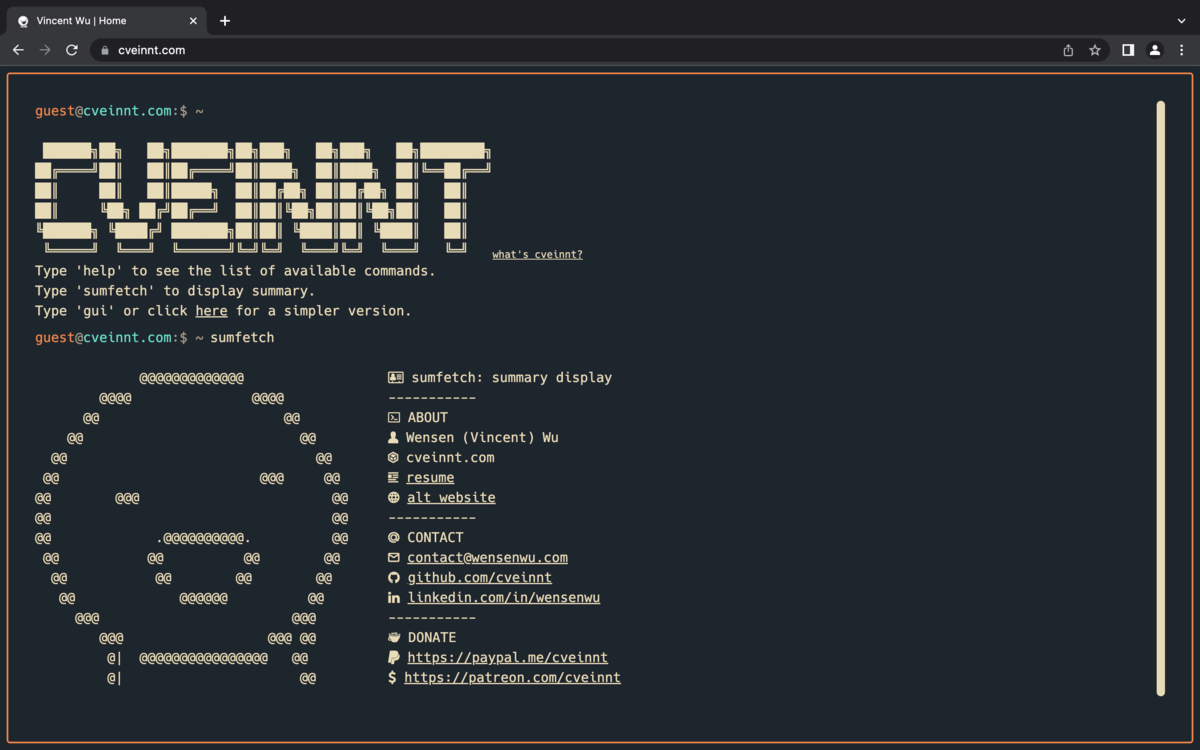Click the globe icon beside alt website

coord(394,497)
